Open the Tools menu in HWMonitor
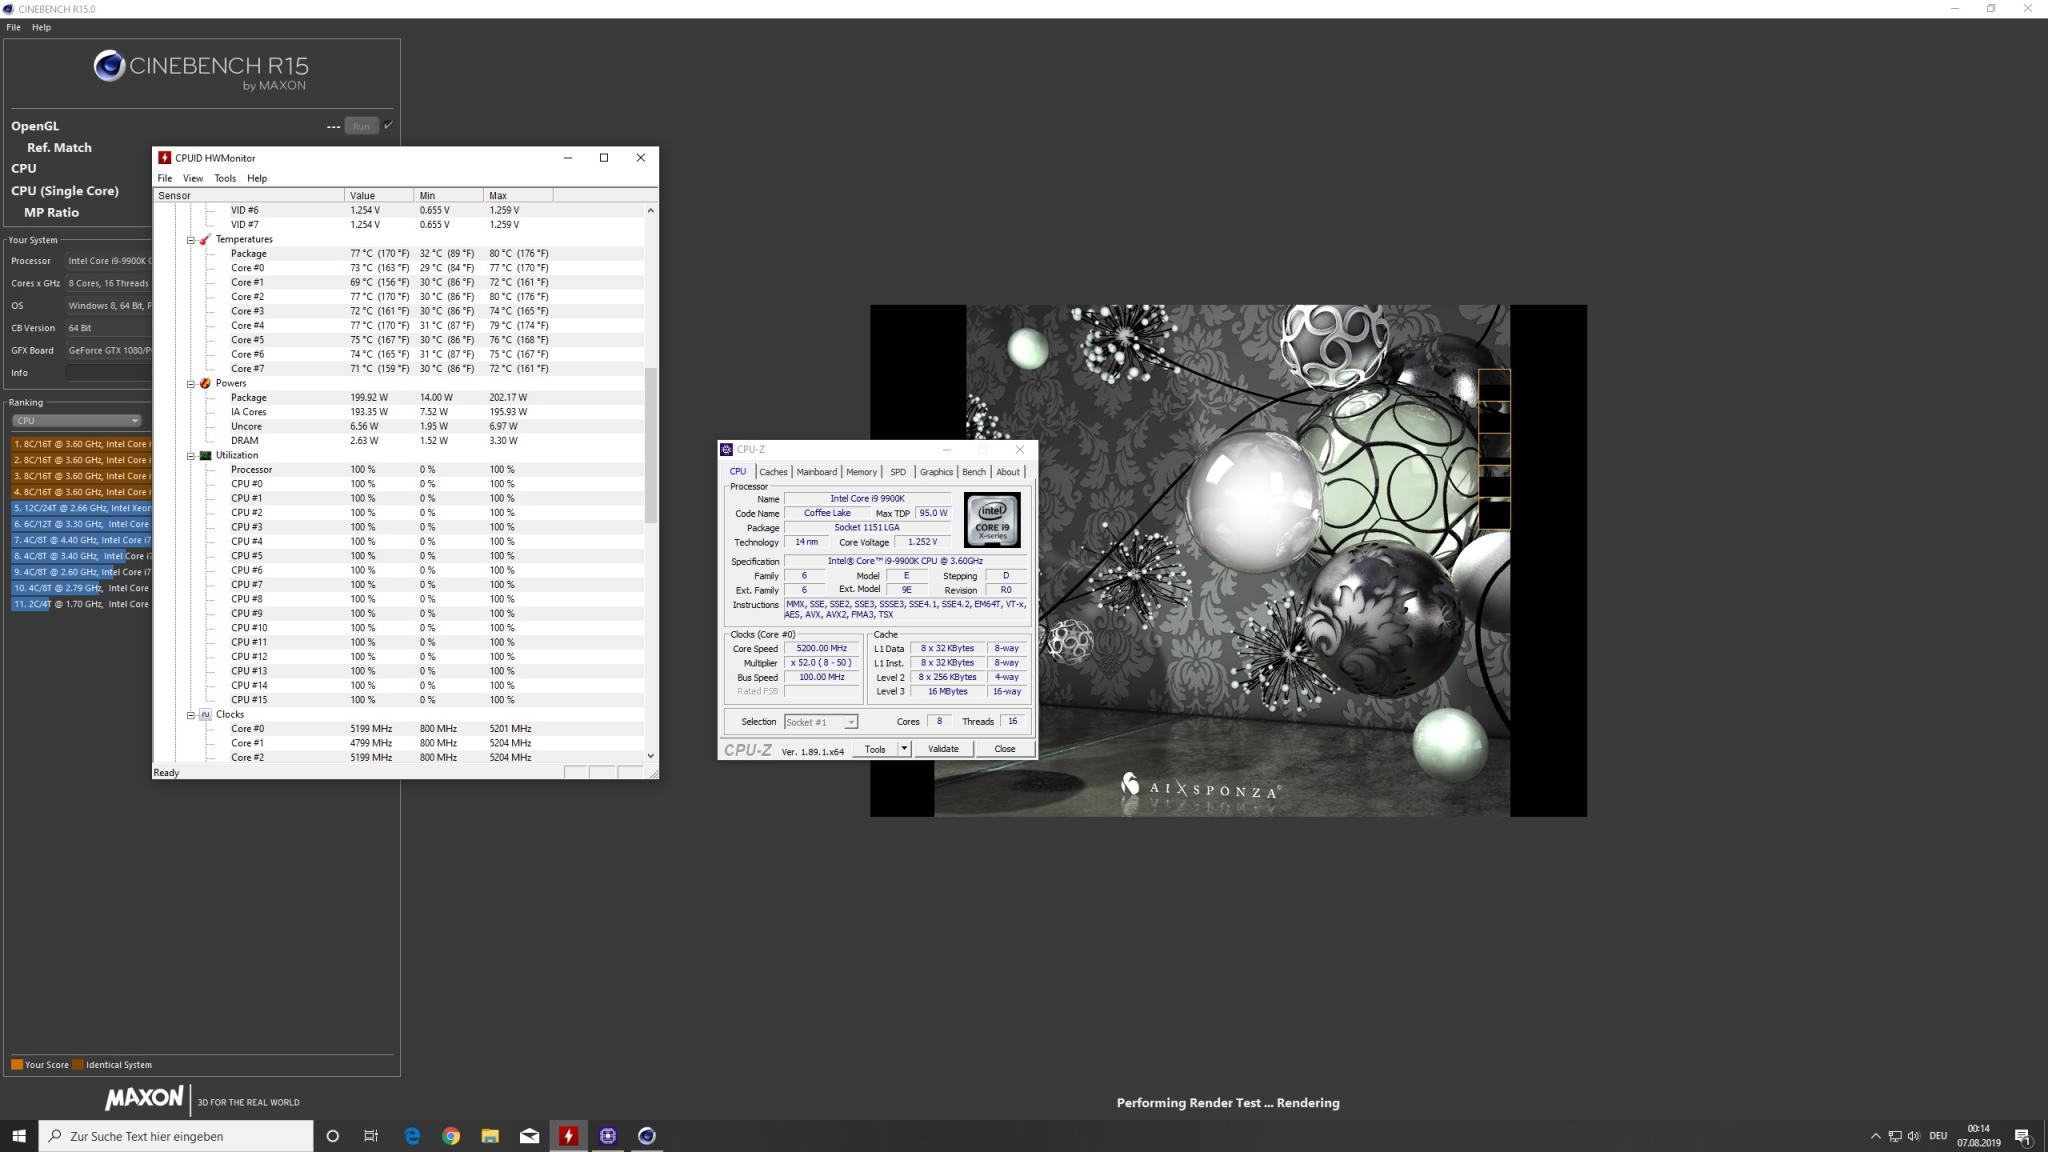 (x=225, y=178)
